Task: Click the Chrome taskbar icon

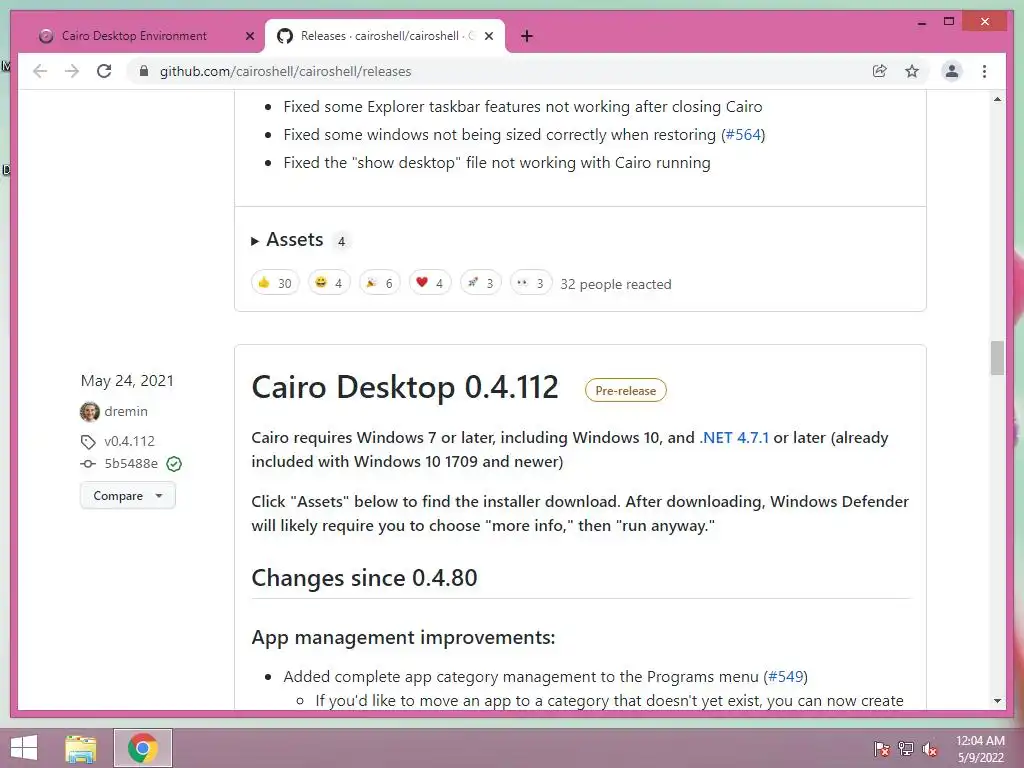Action: (143, 748)
